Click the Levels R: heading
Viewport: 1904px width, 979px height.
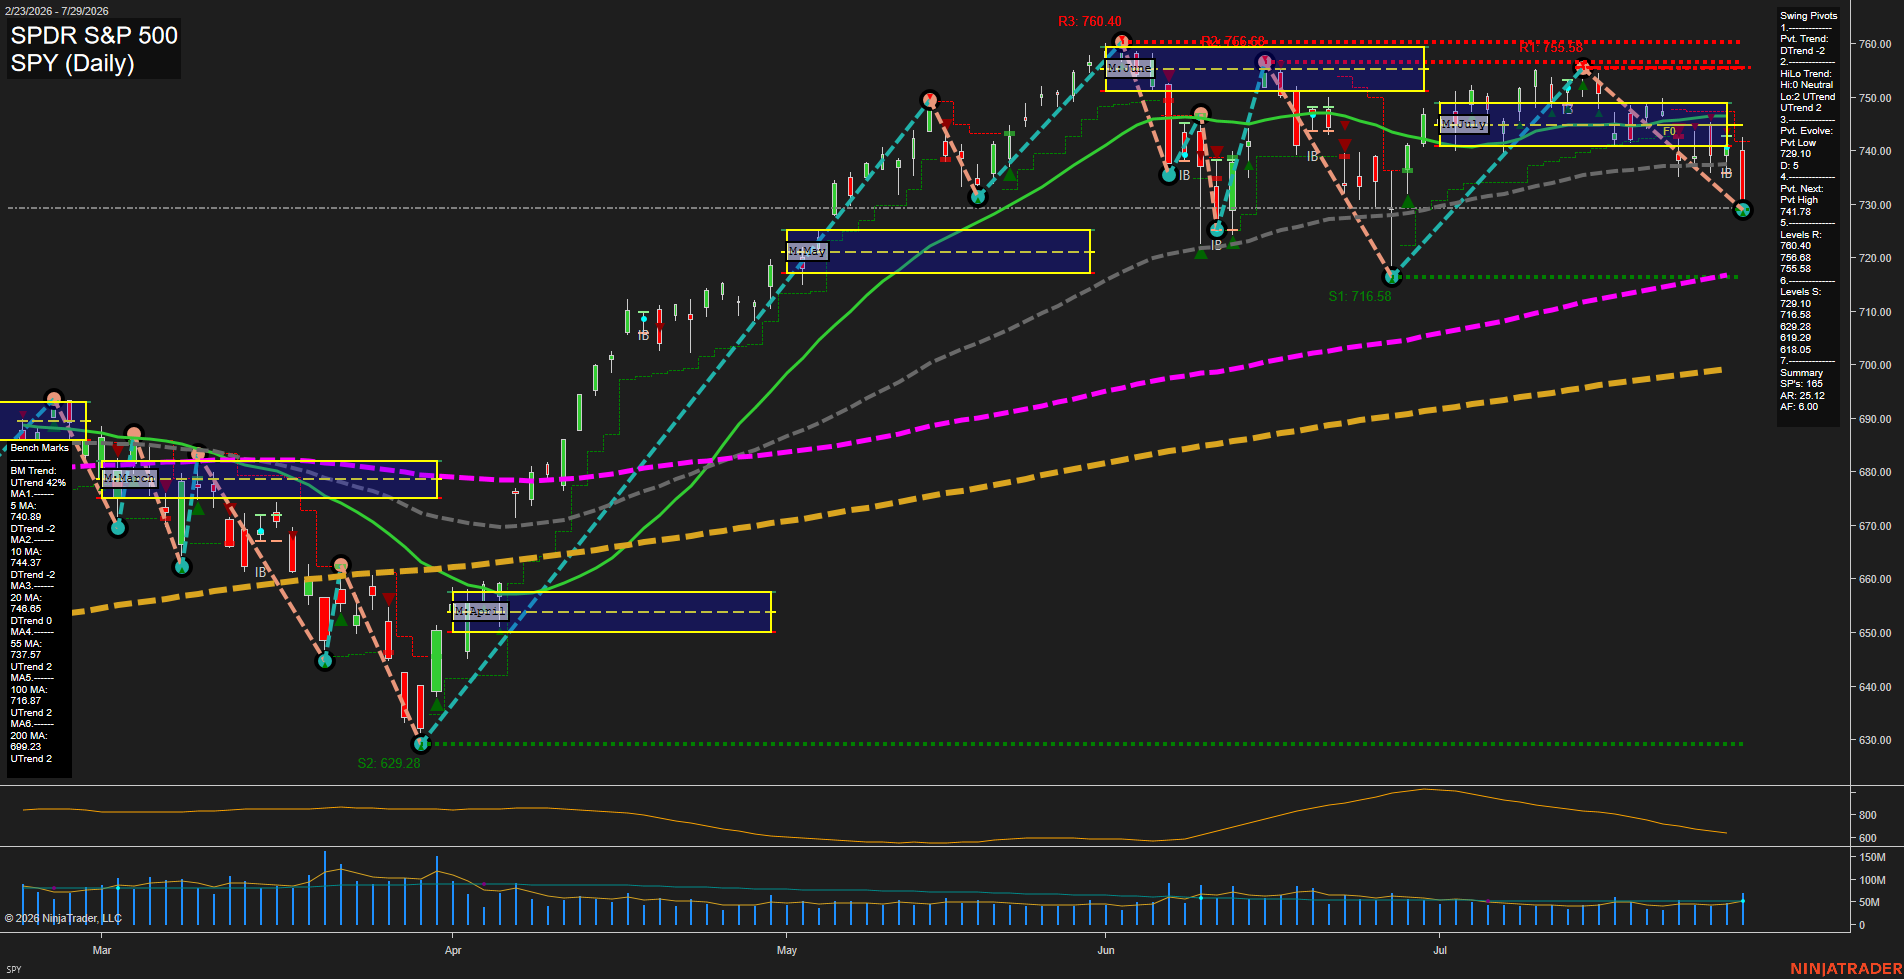click(x=1801, y=235)
